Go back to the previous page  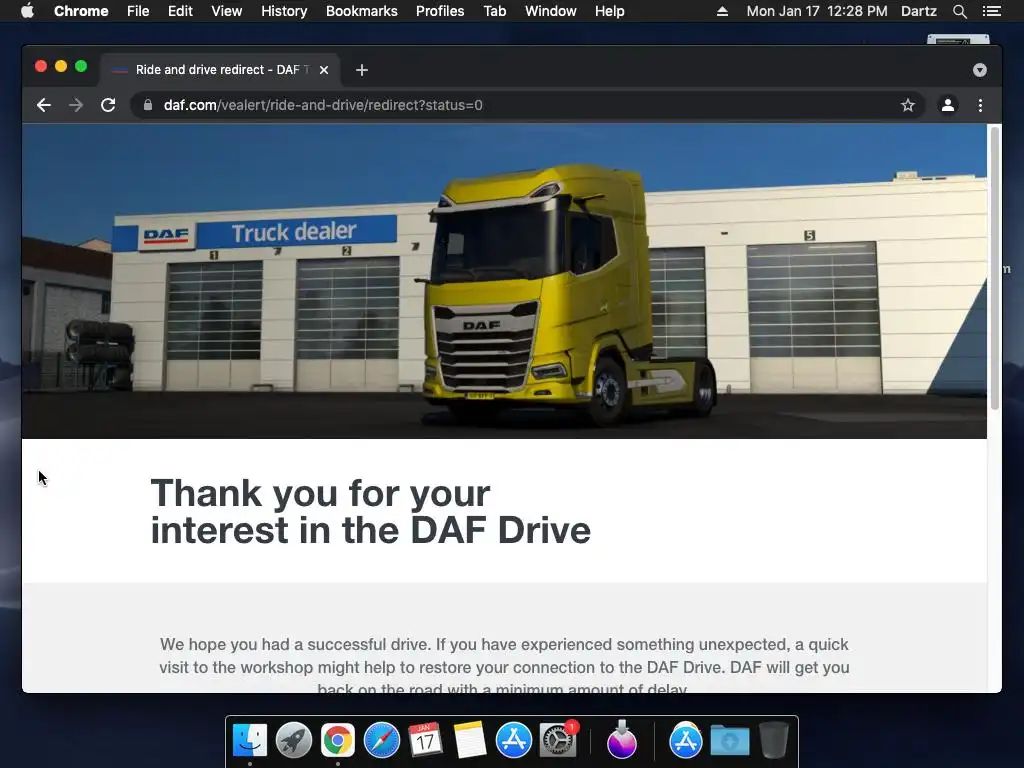pyautogui.click(x=44, y=105)
